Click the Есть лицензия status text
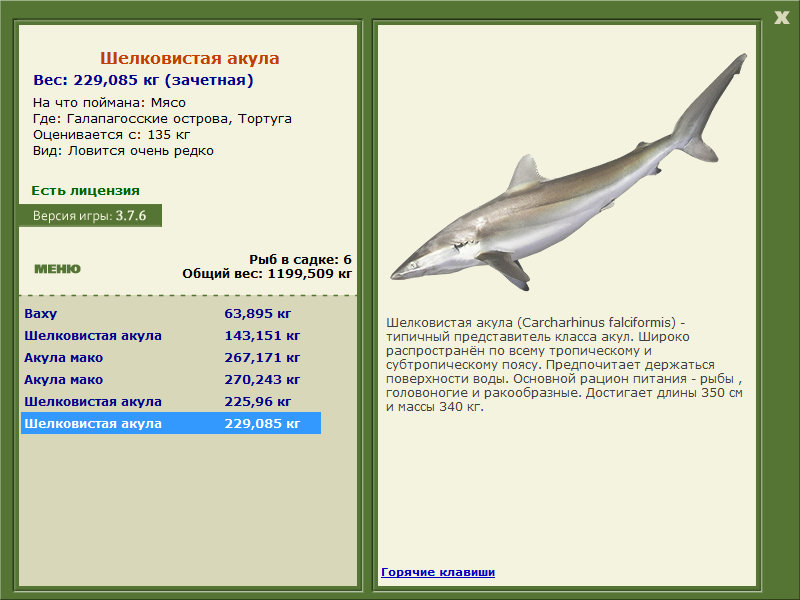Screen dimensions: 800x600 tap(85, 190)
